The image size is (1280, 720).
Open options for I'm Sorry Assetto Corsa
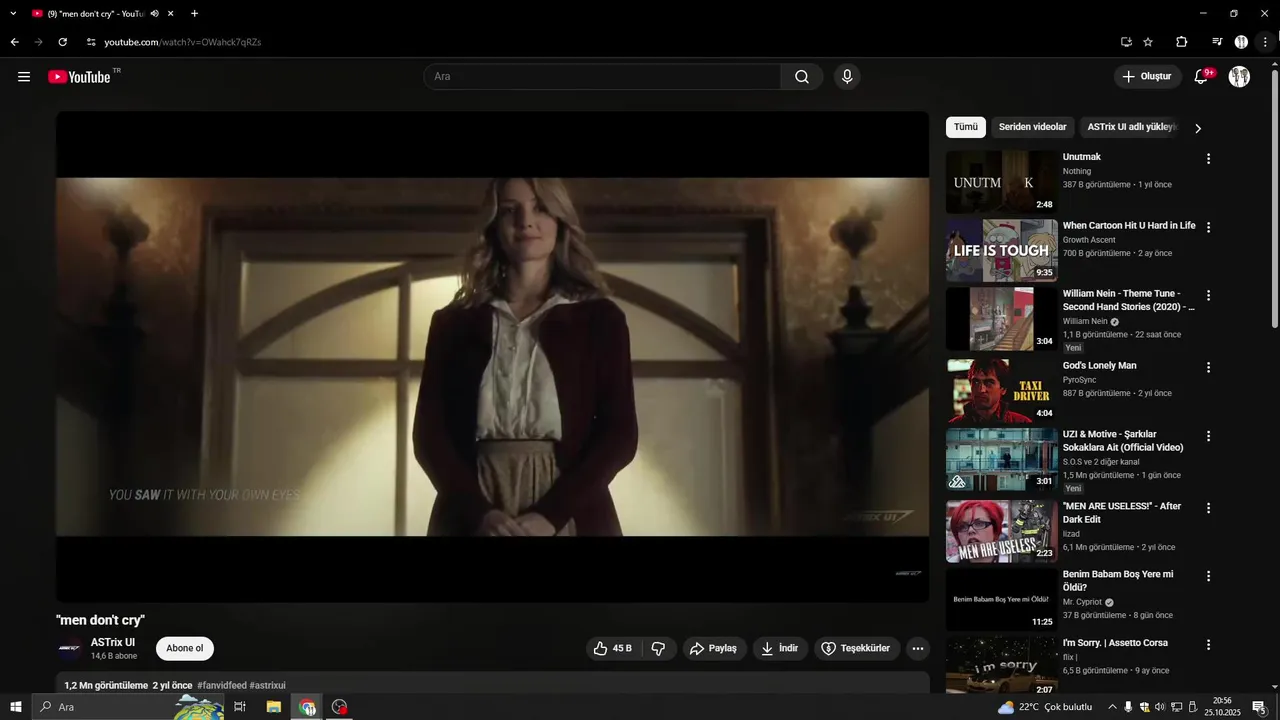[x=1208, y=645]
